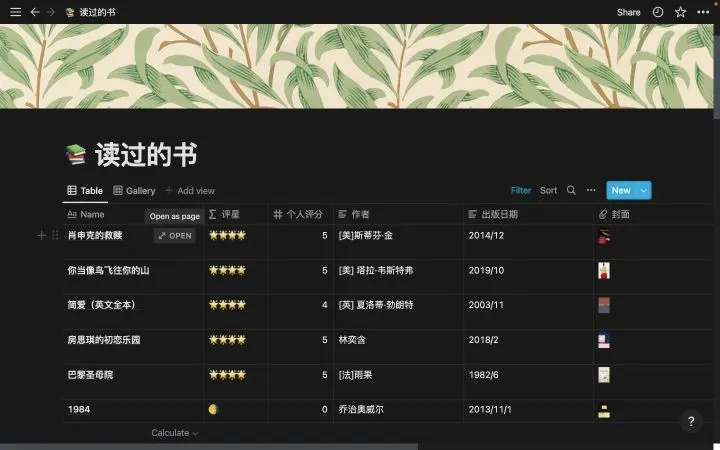Add row with plus icon beside 肖申克的救赎
The height and width of the screenshot is (450, 720).
point(41,235)
